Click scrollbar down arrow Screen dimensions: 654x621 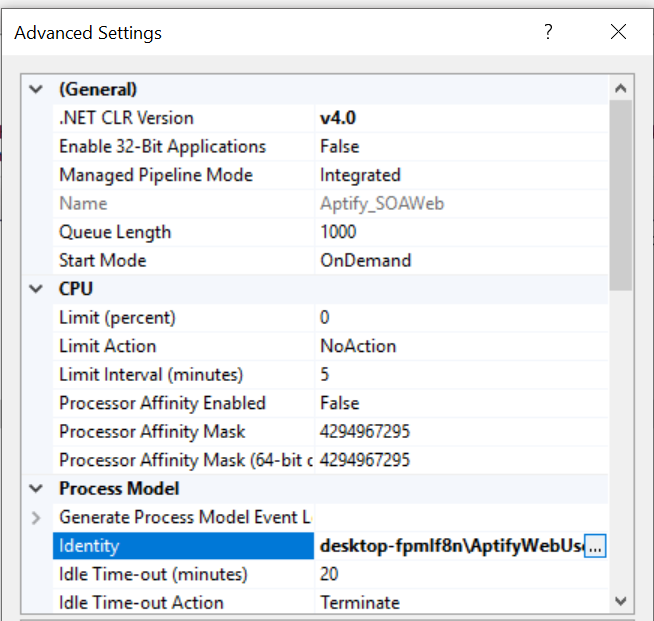620,601
